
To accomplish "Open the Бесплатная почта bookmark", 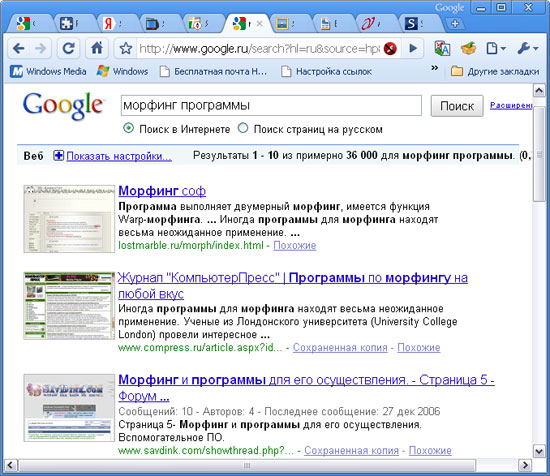I will click(213, 72).
